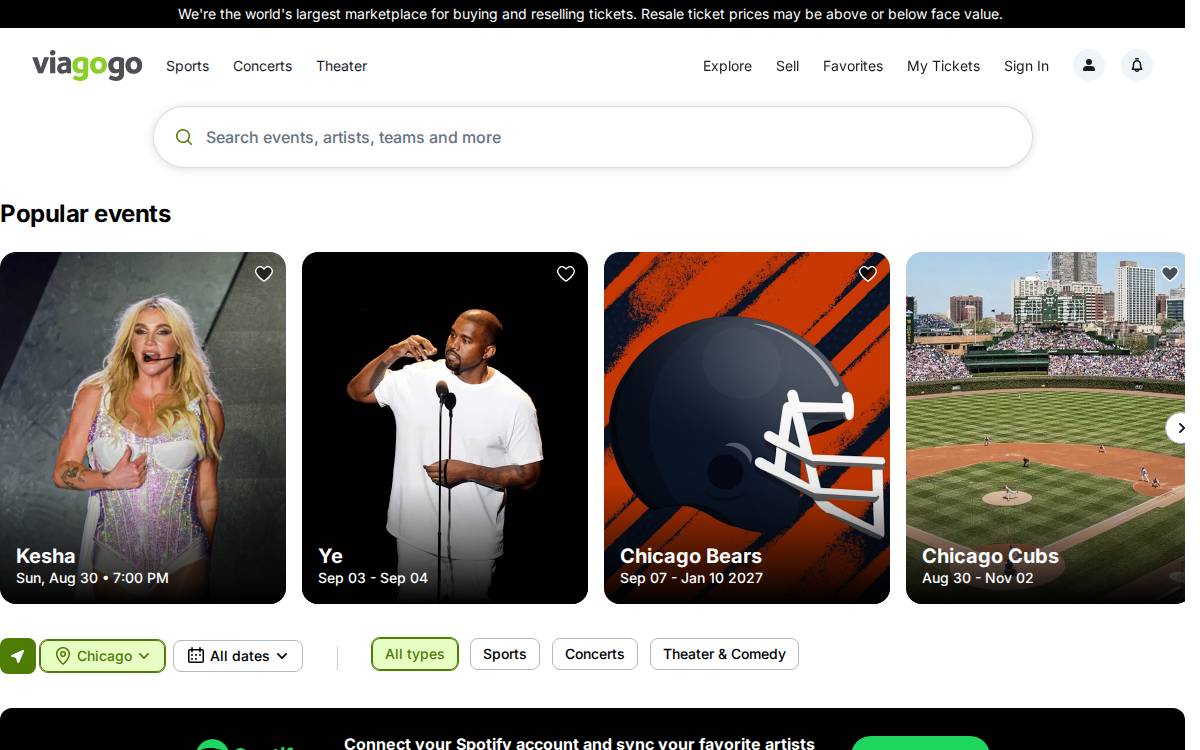Open the Theater nav menu
The width and height of the screenshot is (1200, 750).
[342, 66]
